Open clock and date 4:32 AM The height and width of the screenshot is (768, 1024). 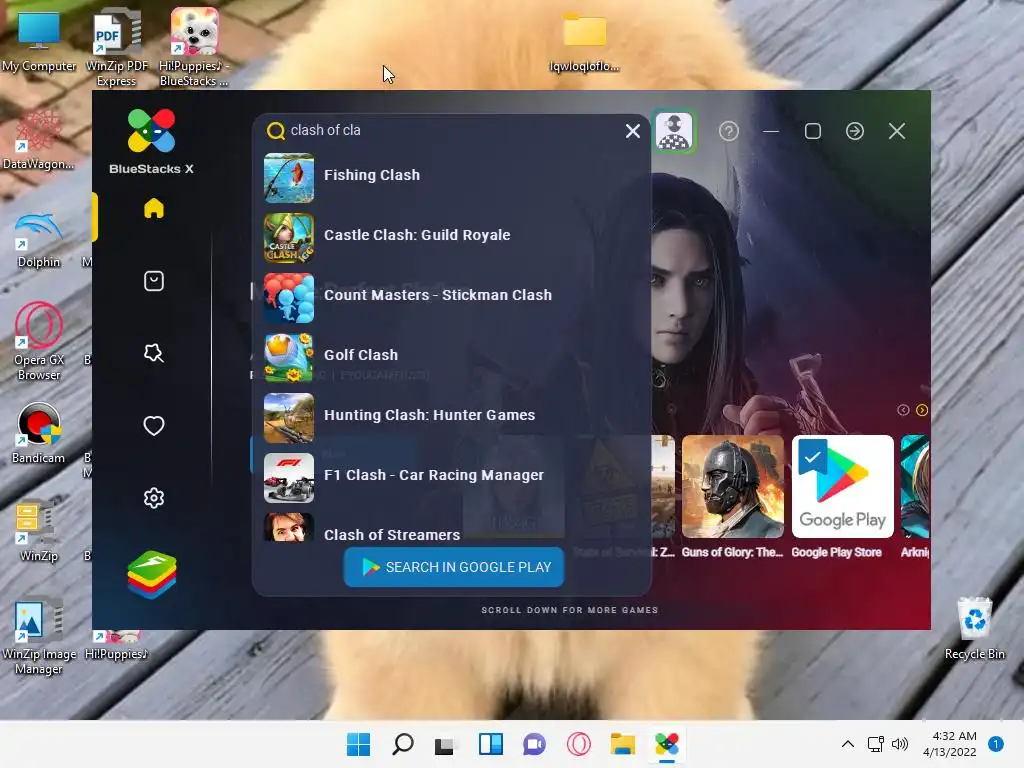[950, 744]
